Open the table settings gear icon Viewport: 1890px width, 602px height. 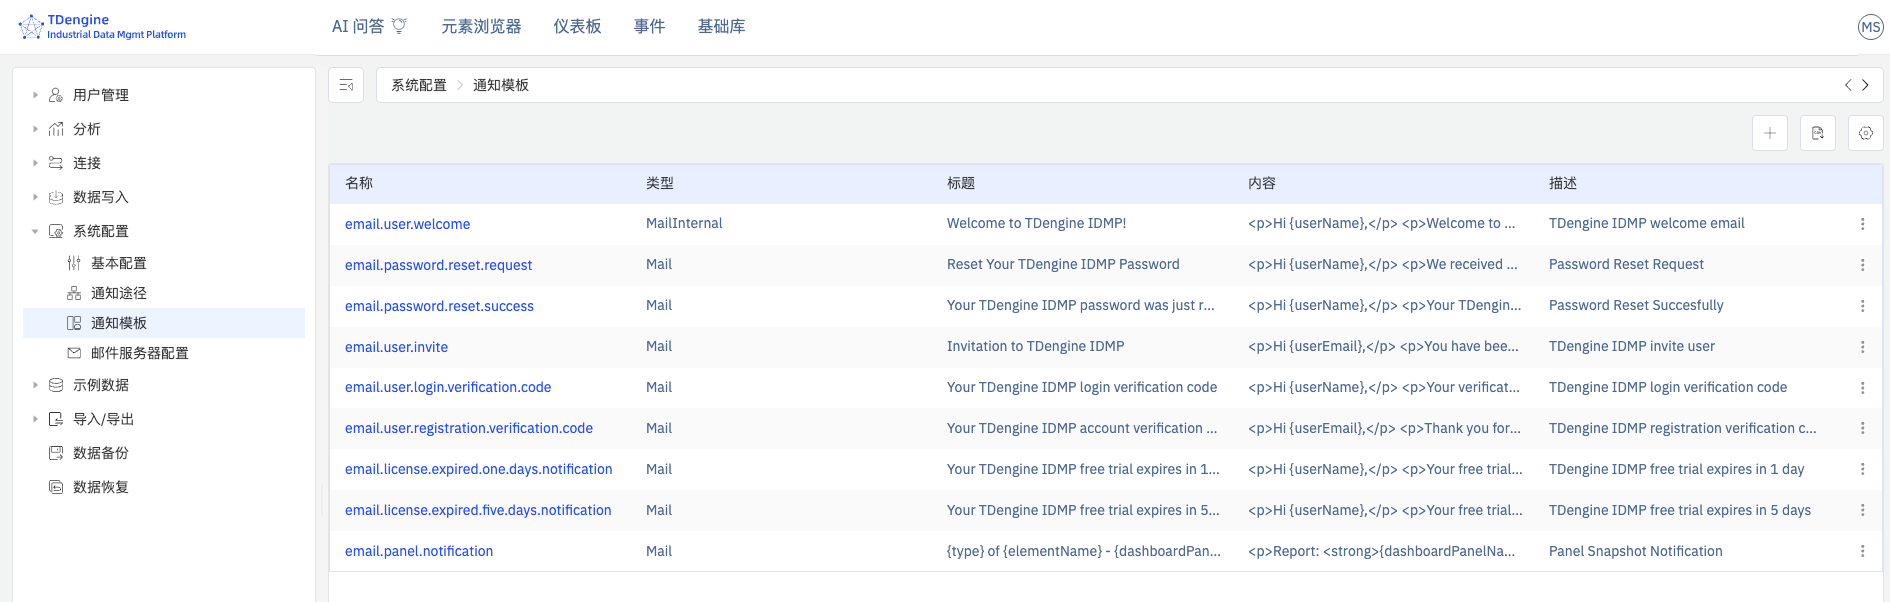point(1866,133)
